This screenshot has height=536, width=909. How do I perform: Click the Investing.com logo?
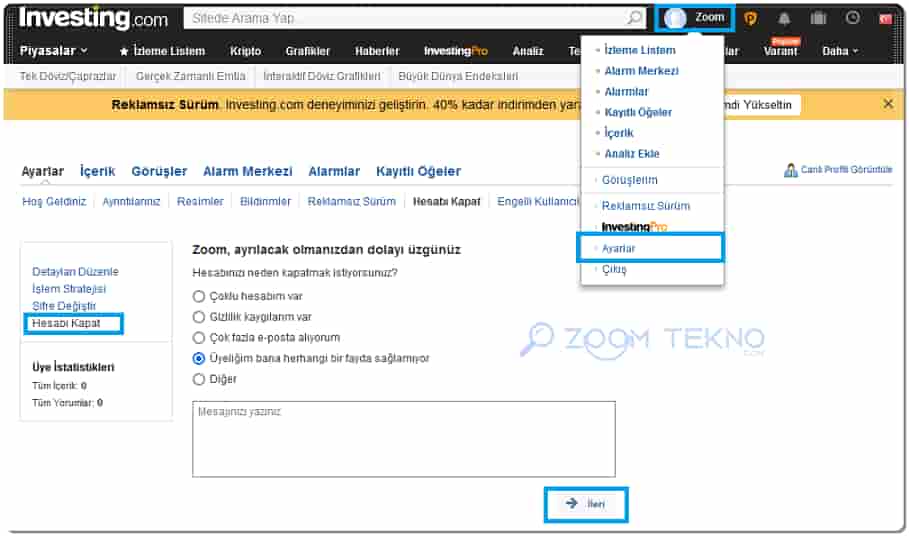(x=93, y=19)
